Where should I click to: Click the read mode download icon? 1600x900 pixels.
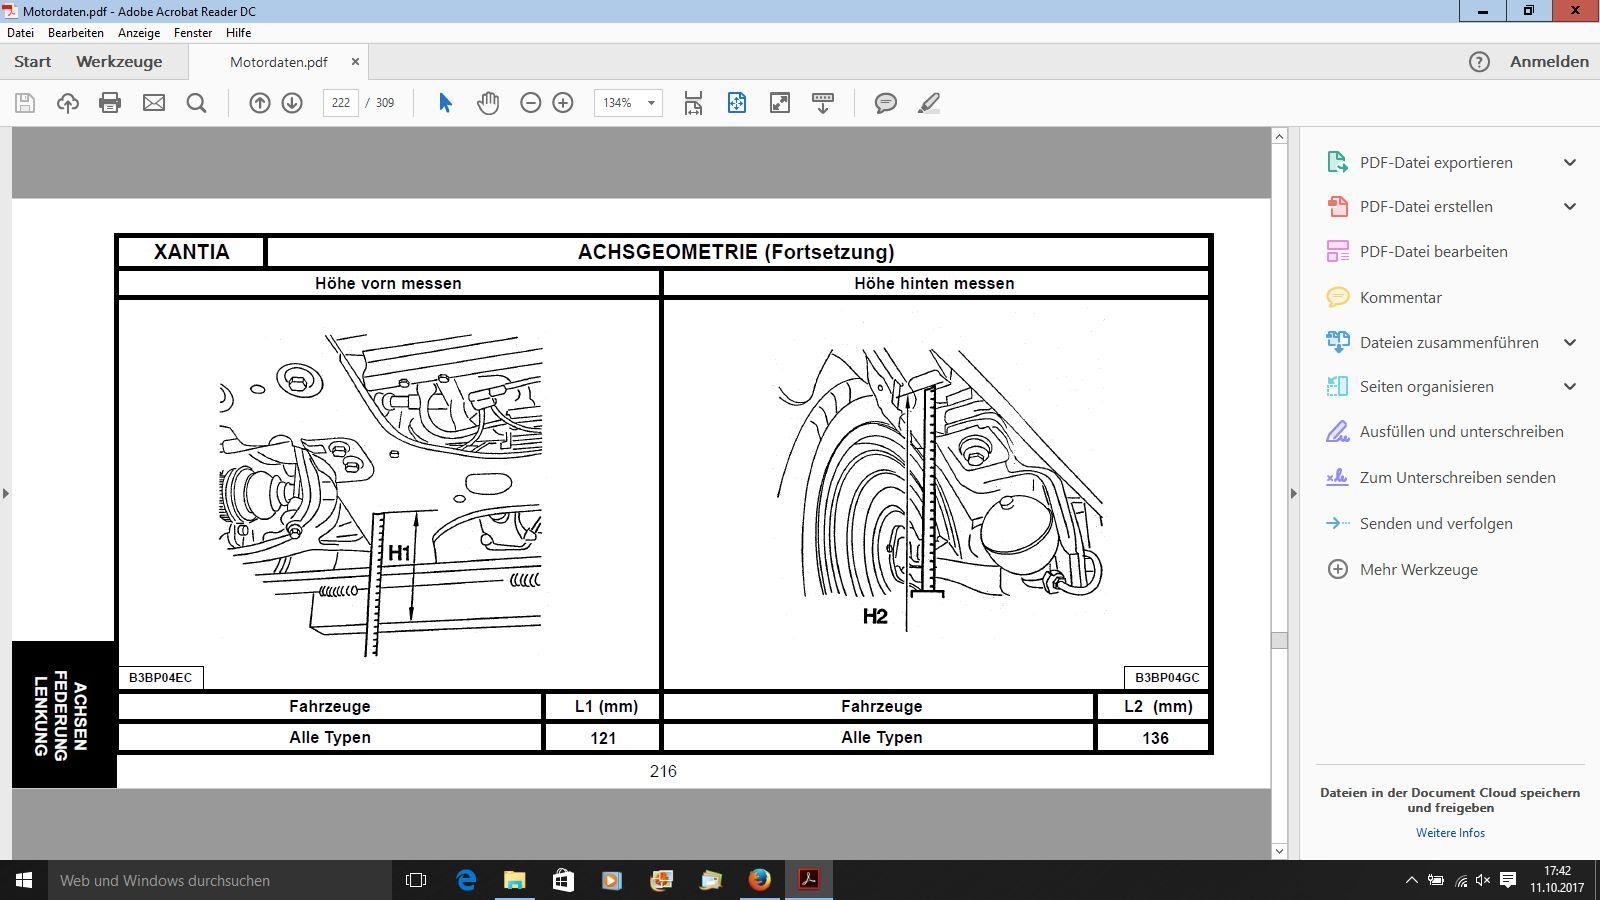pos(823,103)
